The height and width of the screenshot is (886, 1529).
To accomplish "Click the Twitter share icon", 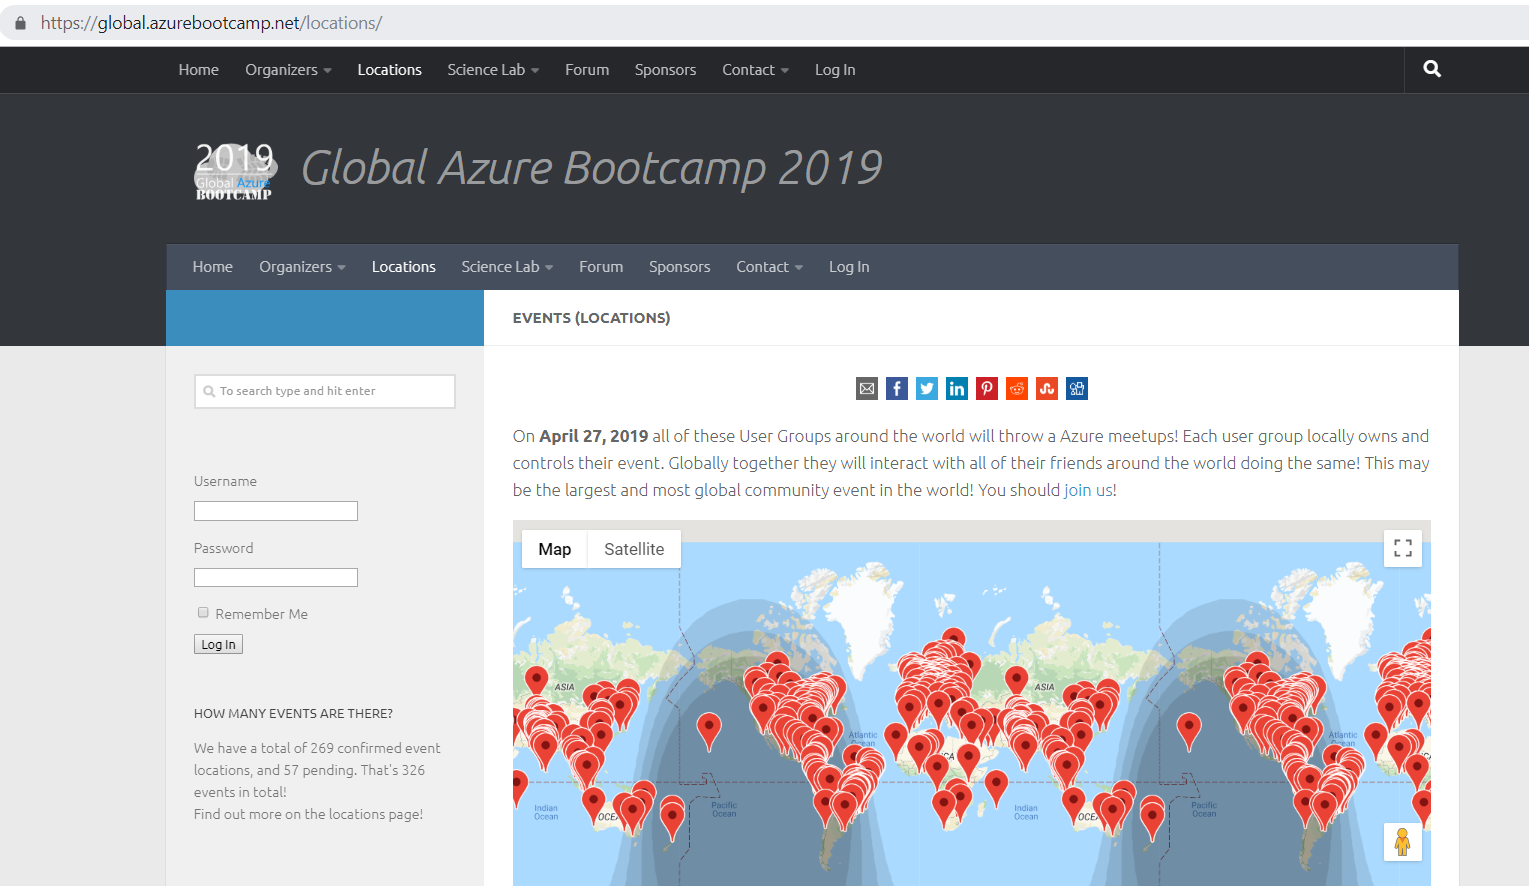I will (927, 389).
